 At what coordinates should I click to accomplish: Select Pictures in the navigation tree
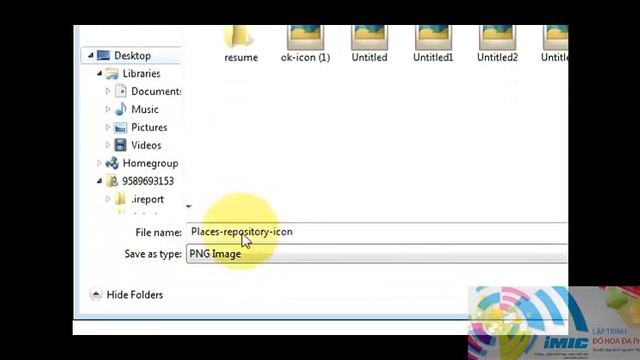click(149, 127)
